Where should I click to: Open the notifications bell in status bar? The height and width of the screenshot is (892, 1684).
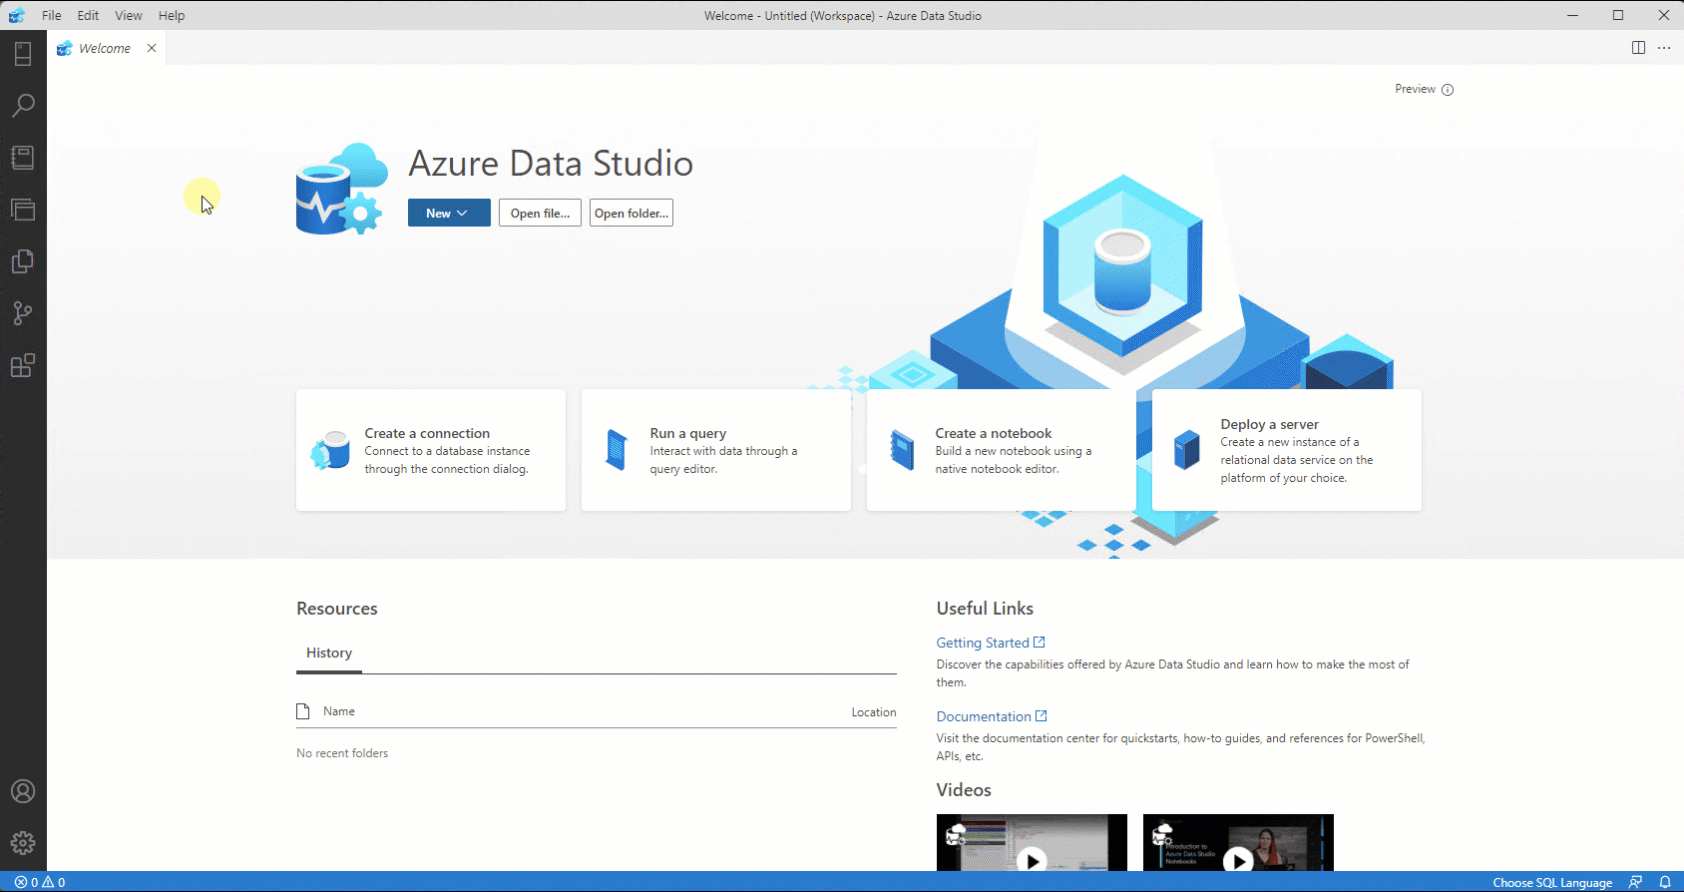(1665, 882)
